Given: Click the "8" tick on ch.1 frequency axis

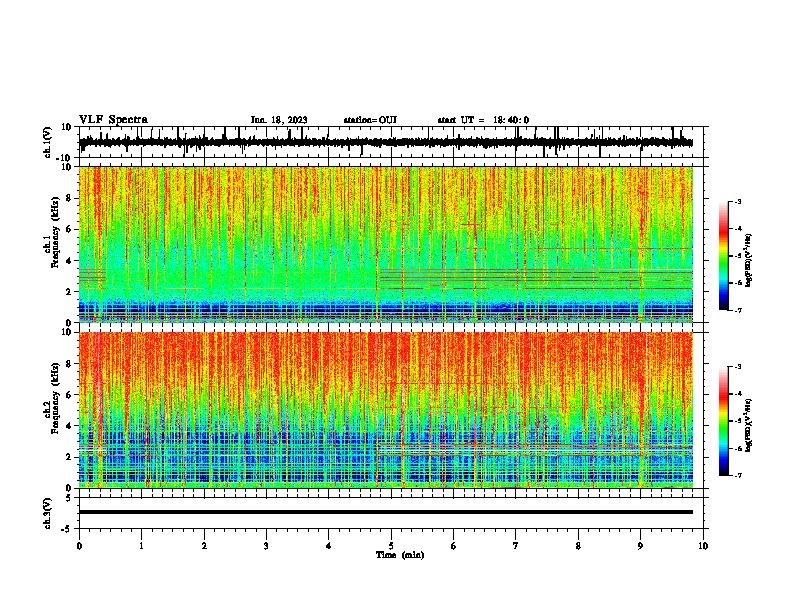Looking at the screenshot, I should [x=69, y=198].
